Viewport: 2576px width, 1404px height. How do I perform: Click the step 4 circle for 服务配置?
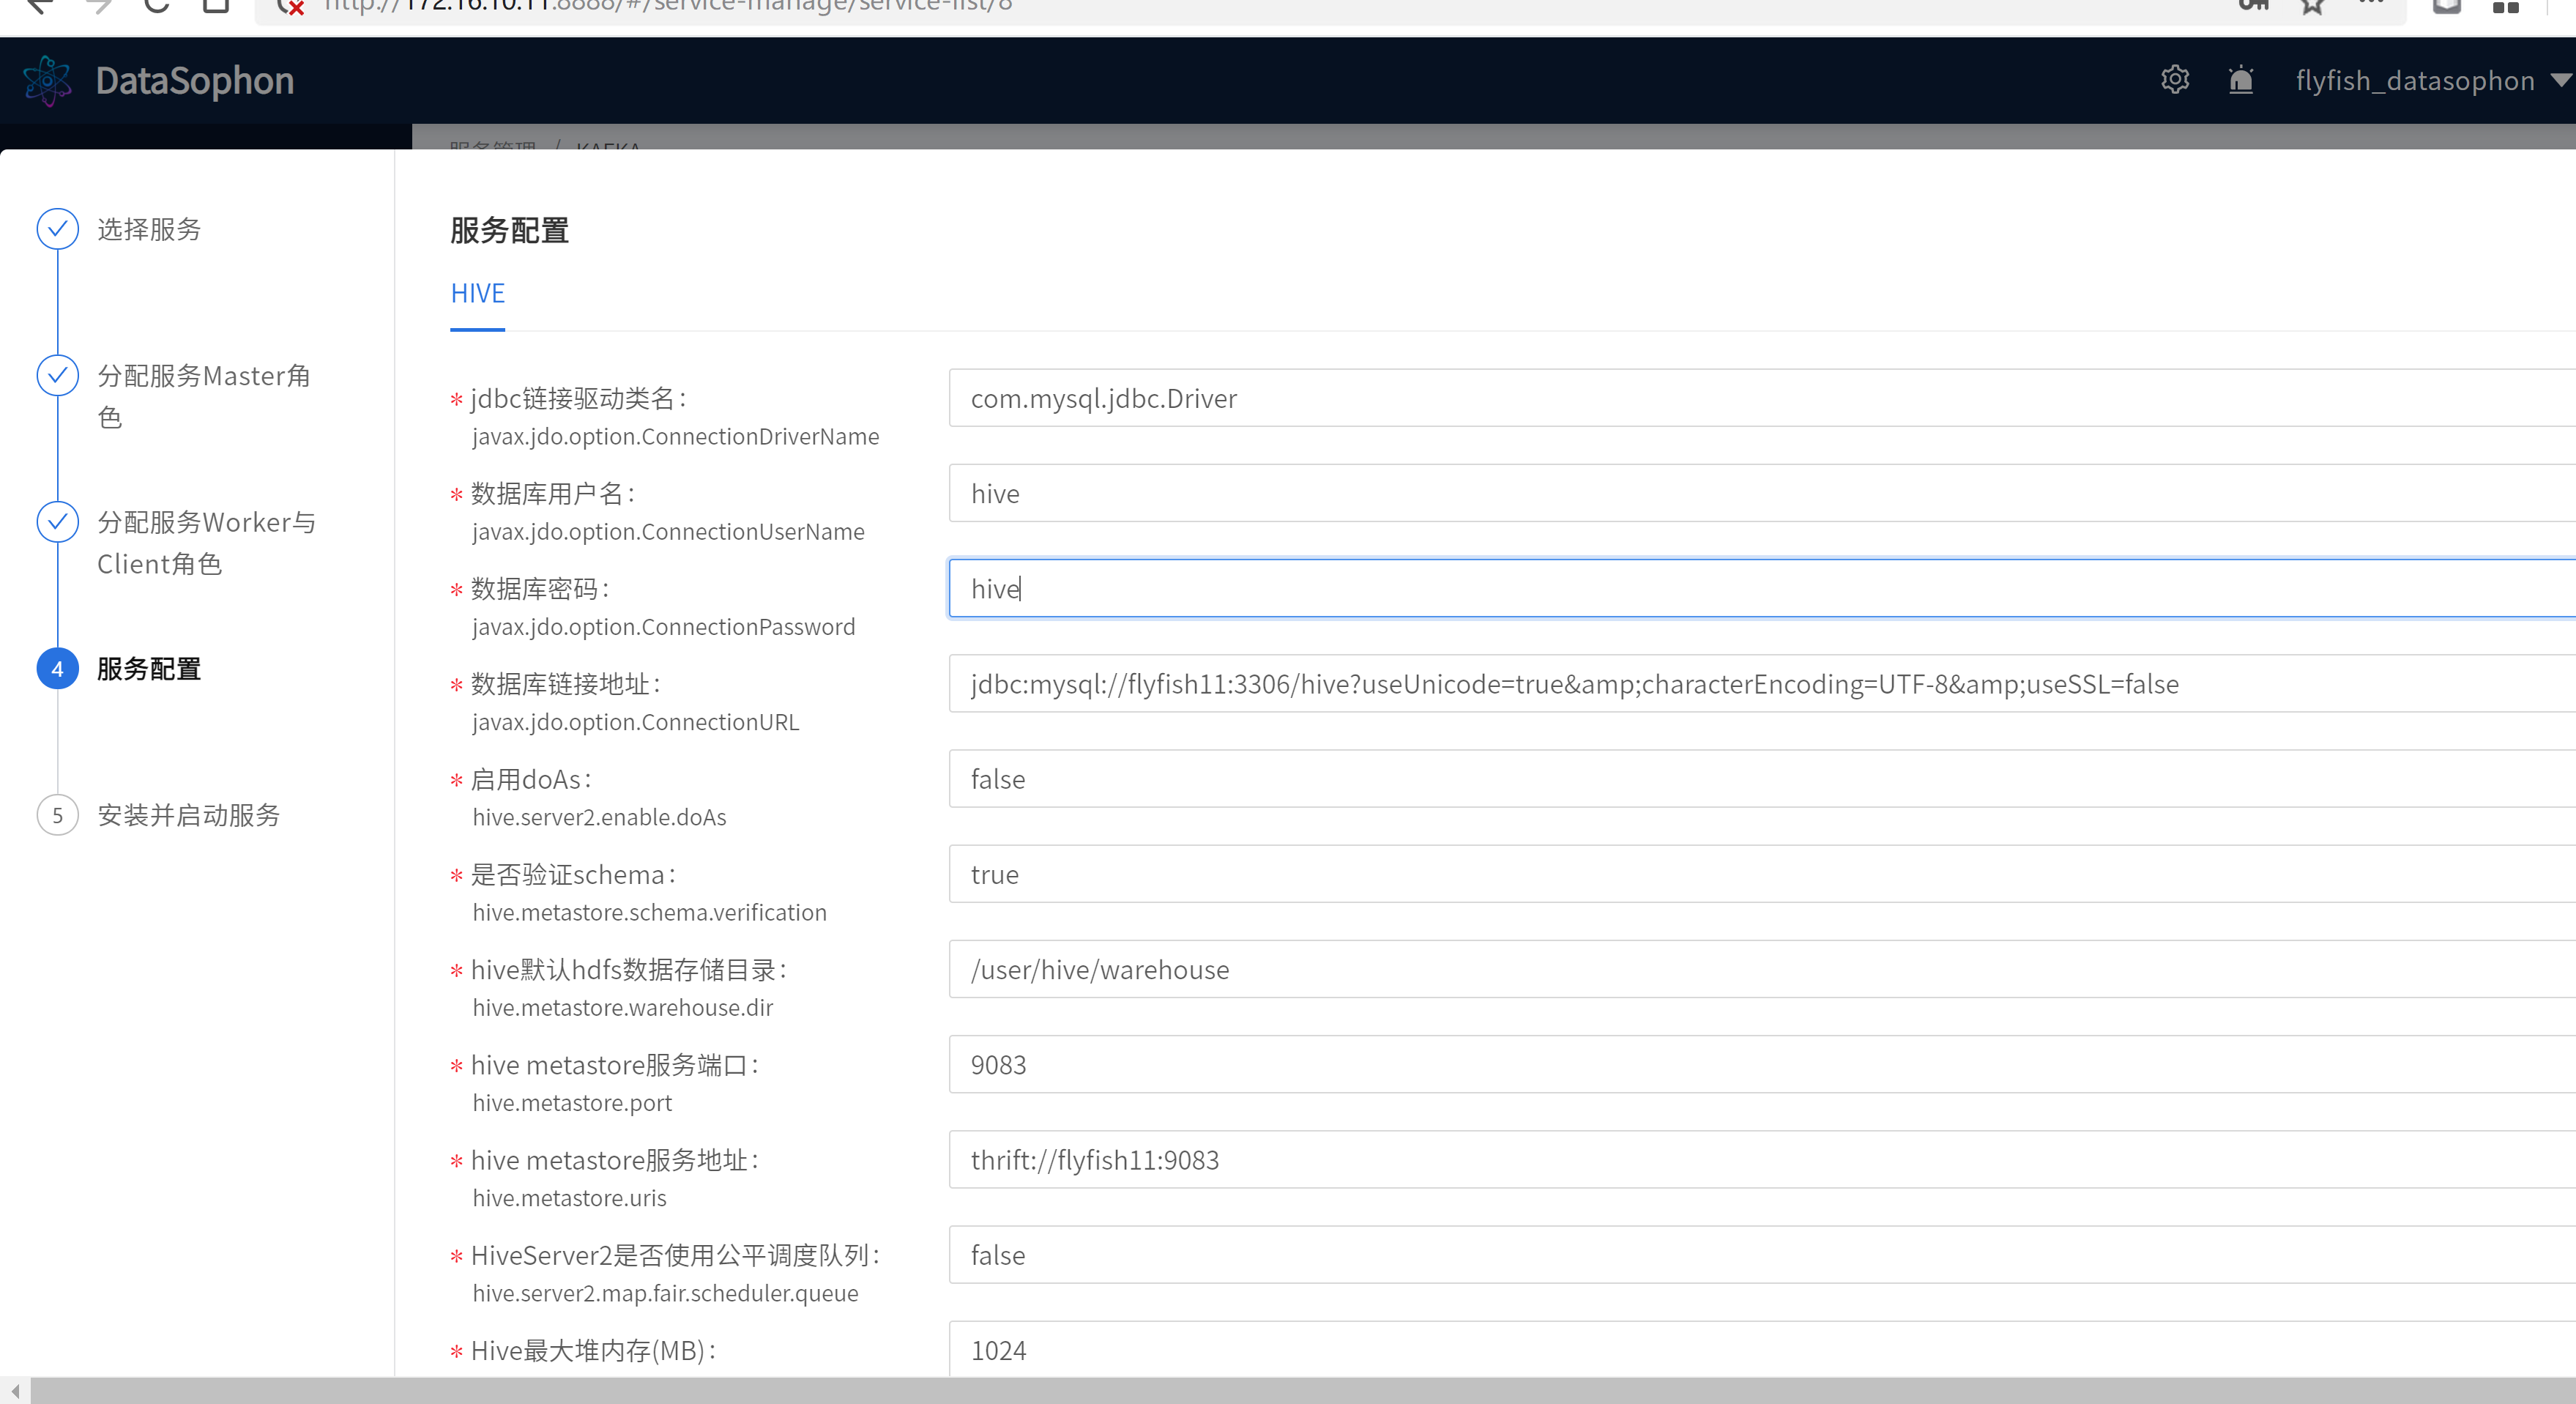[58, 669]
